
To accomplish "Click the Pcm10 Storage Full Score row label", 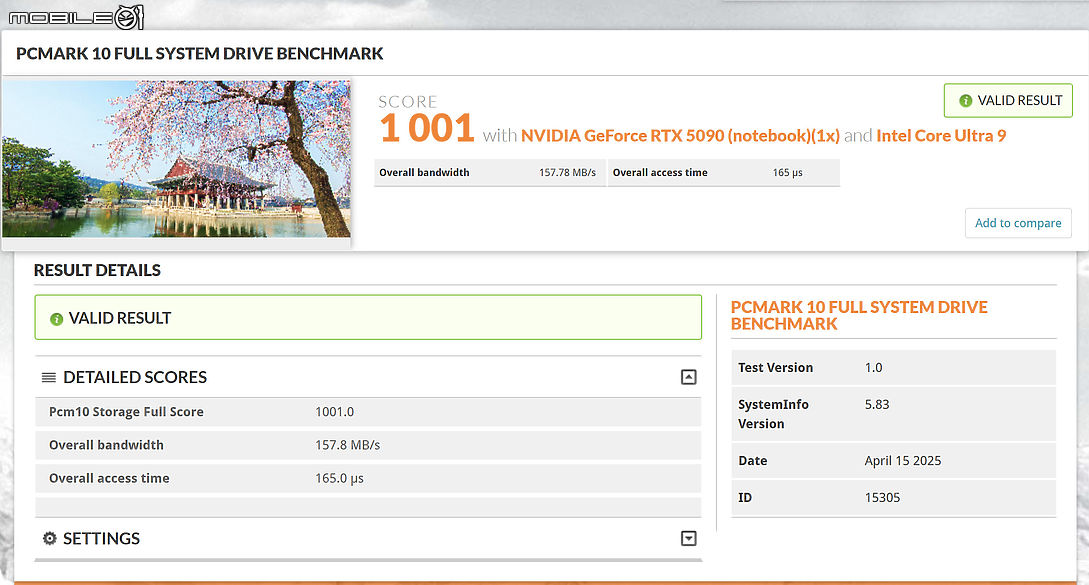I will [126, 412].
